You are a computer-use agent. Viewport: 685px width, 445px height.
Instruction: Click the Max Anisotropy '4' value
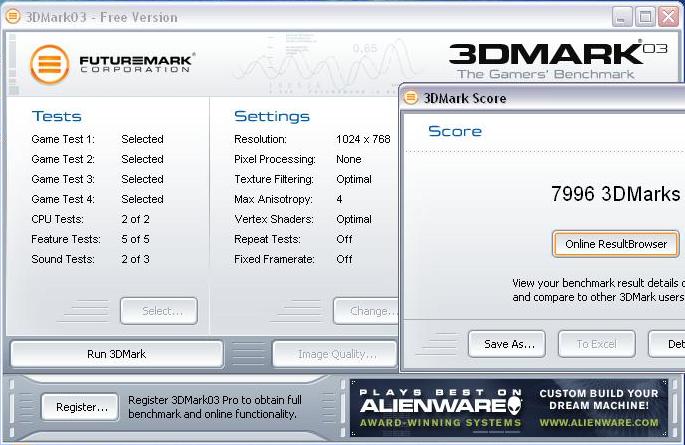[x=339, y=199]
